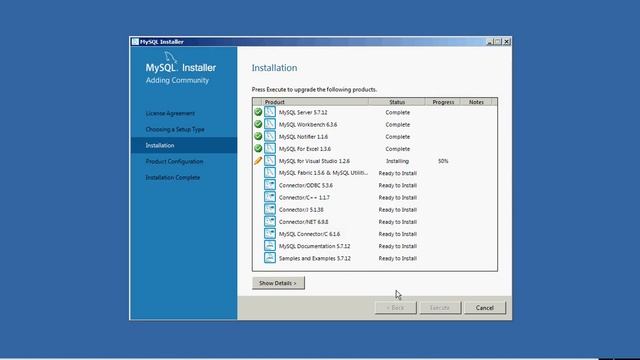The width and height of the screenshot is (640, 360).
Task: Select Samples and Examples 5.7.12 text
Action: pos(315,258)
